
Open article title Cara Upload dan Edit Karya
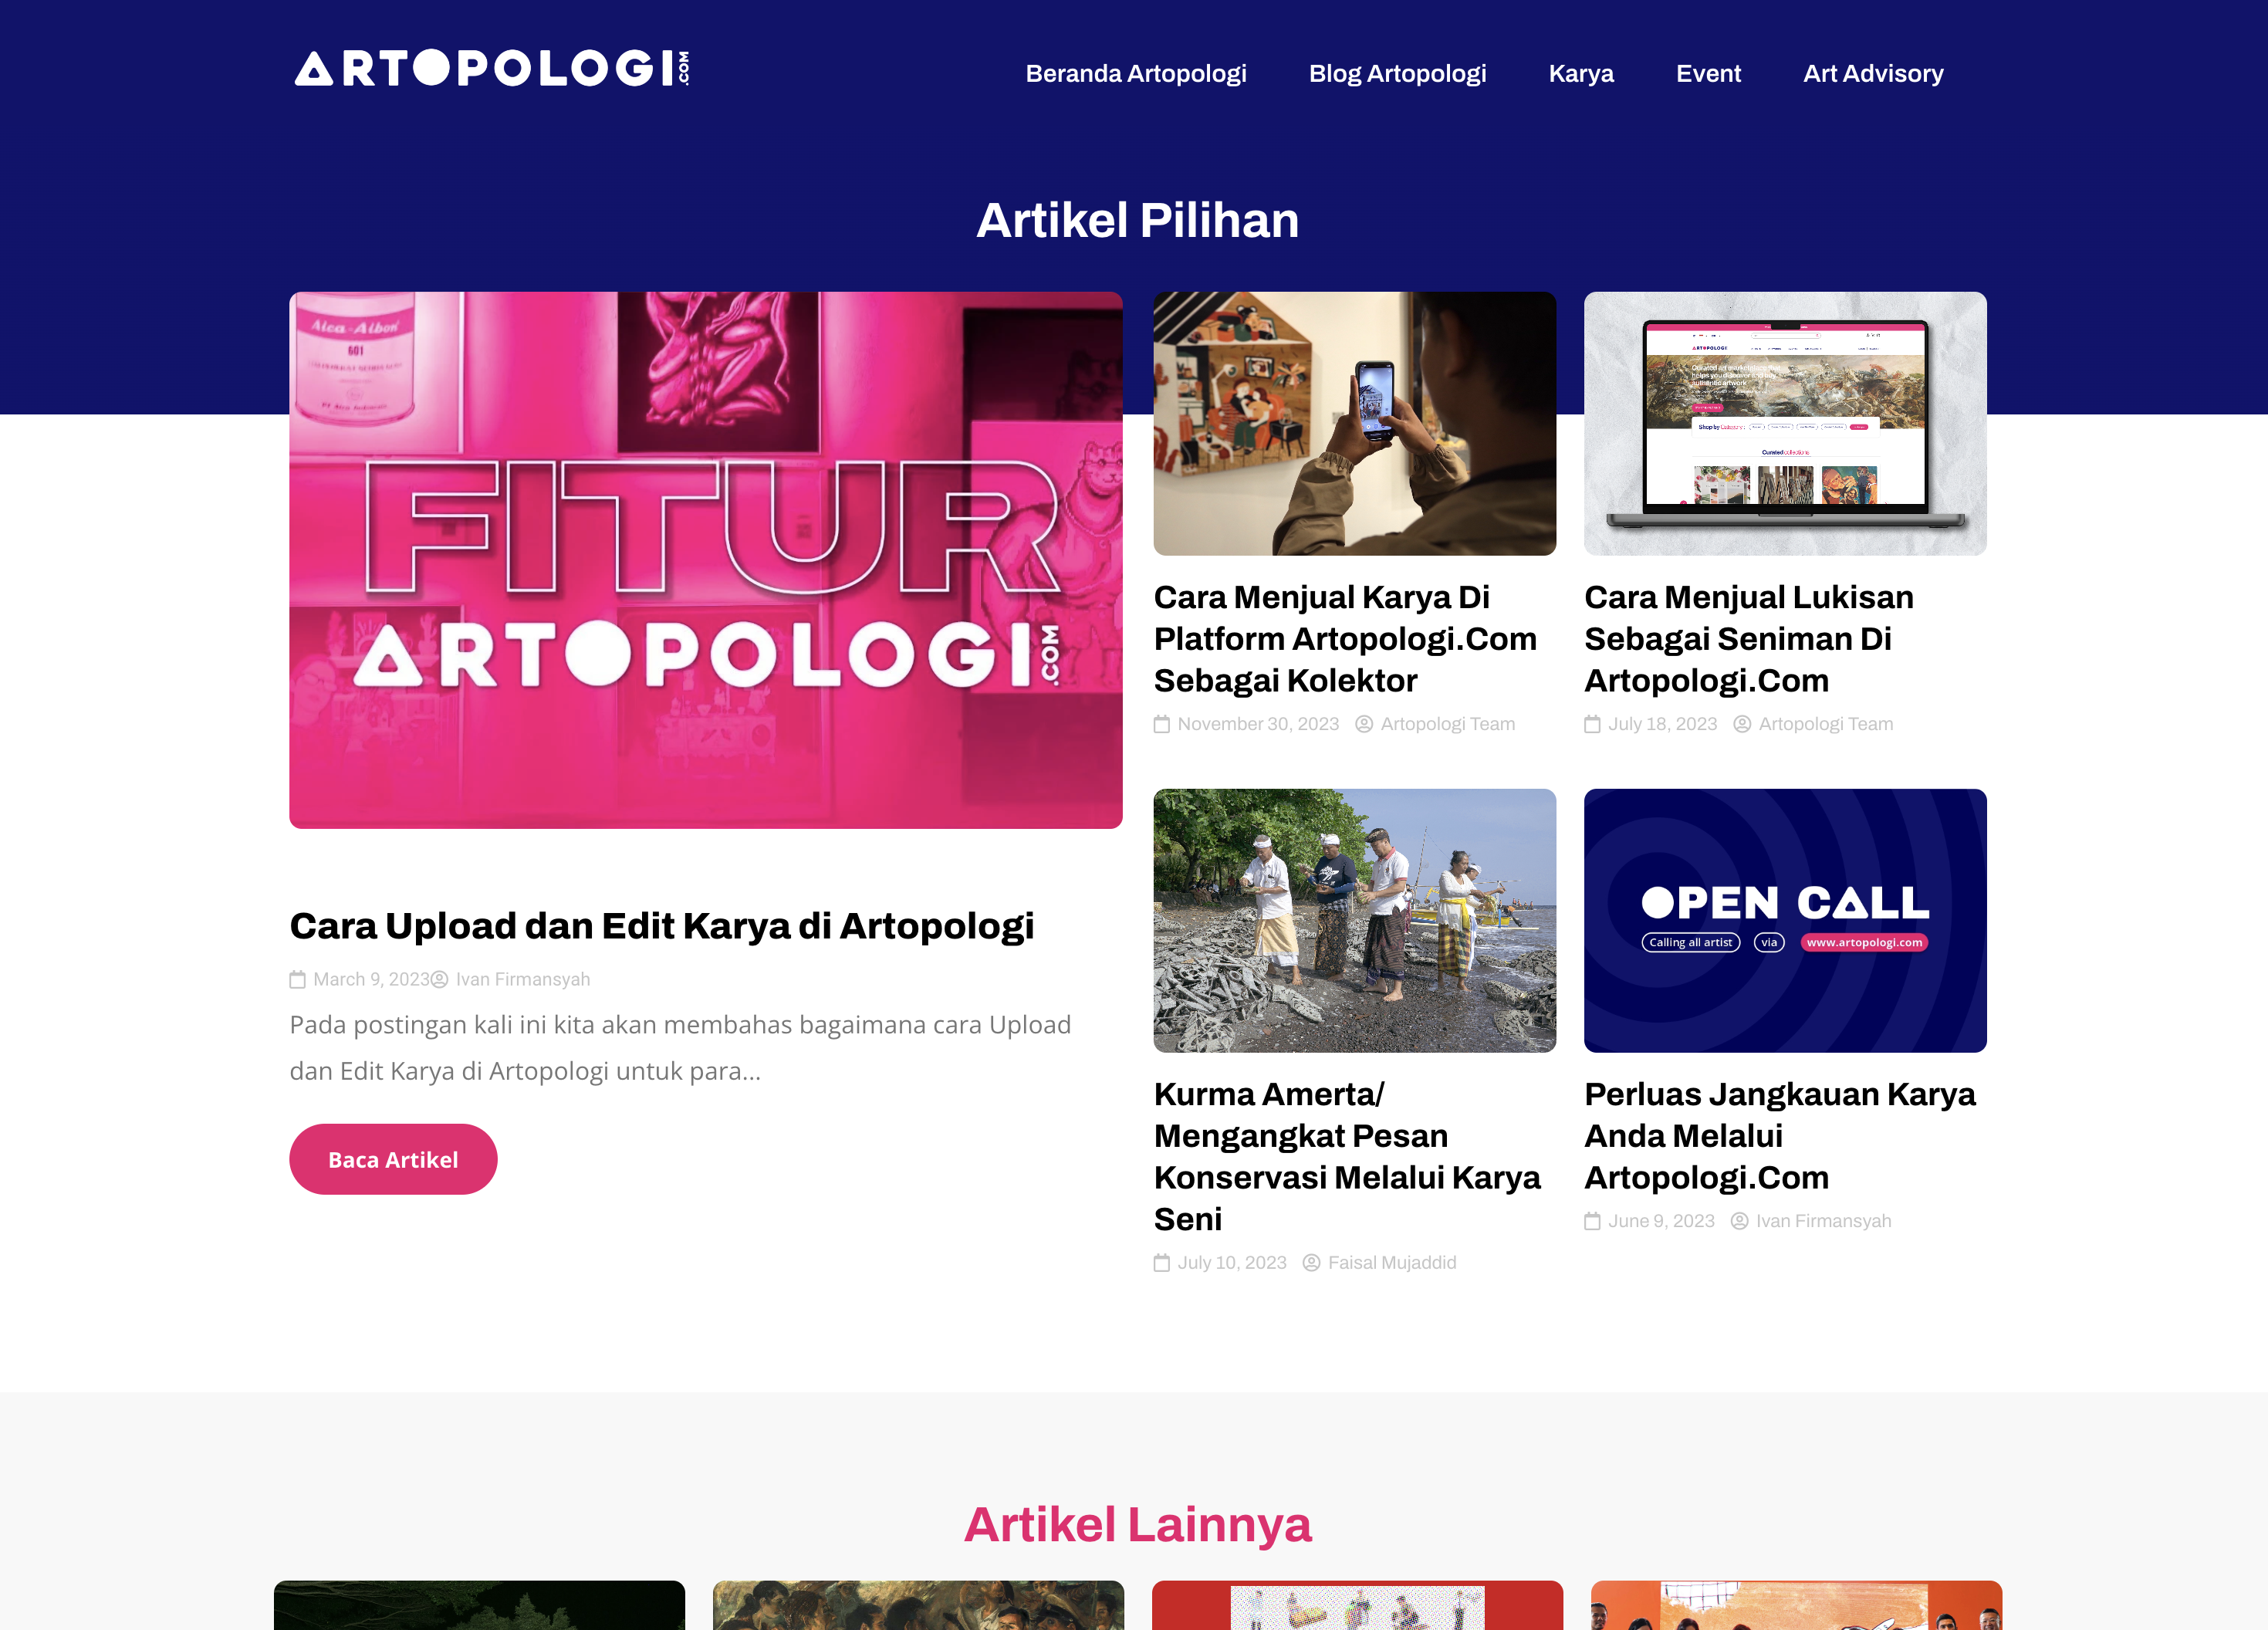(x=662, y=926)
